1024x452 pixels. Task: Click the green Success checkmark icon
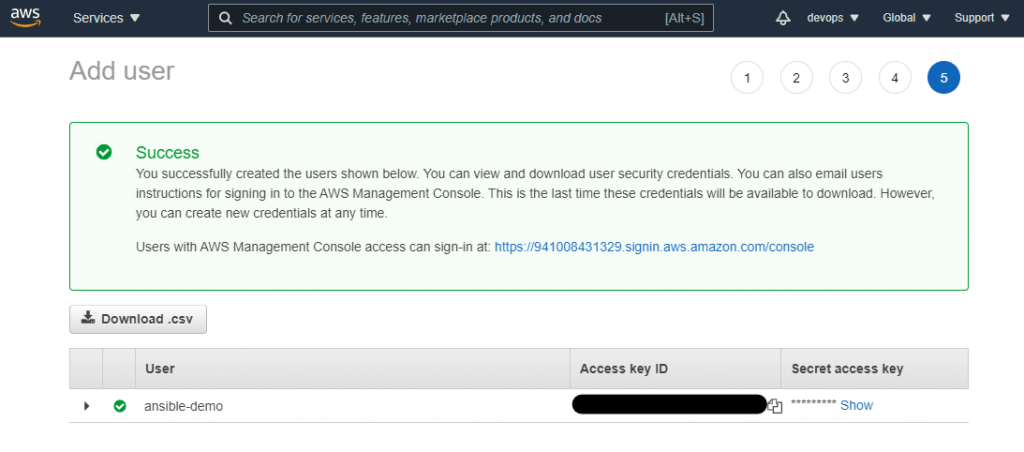pyautogui.click(x=104, y=152)
